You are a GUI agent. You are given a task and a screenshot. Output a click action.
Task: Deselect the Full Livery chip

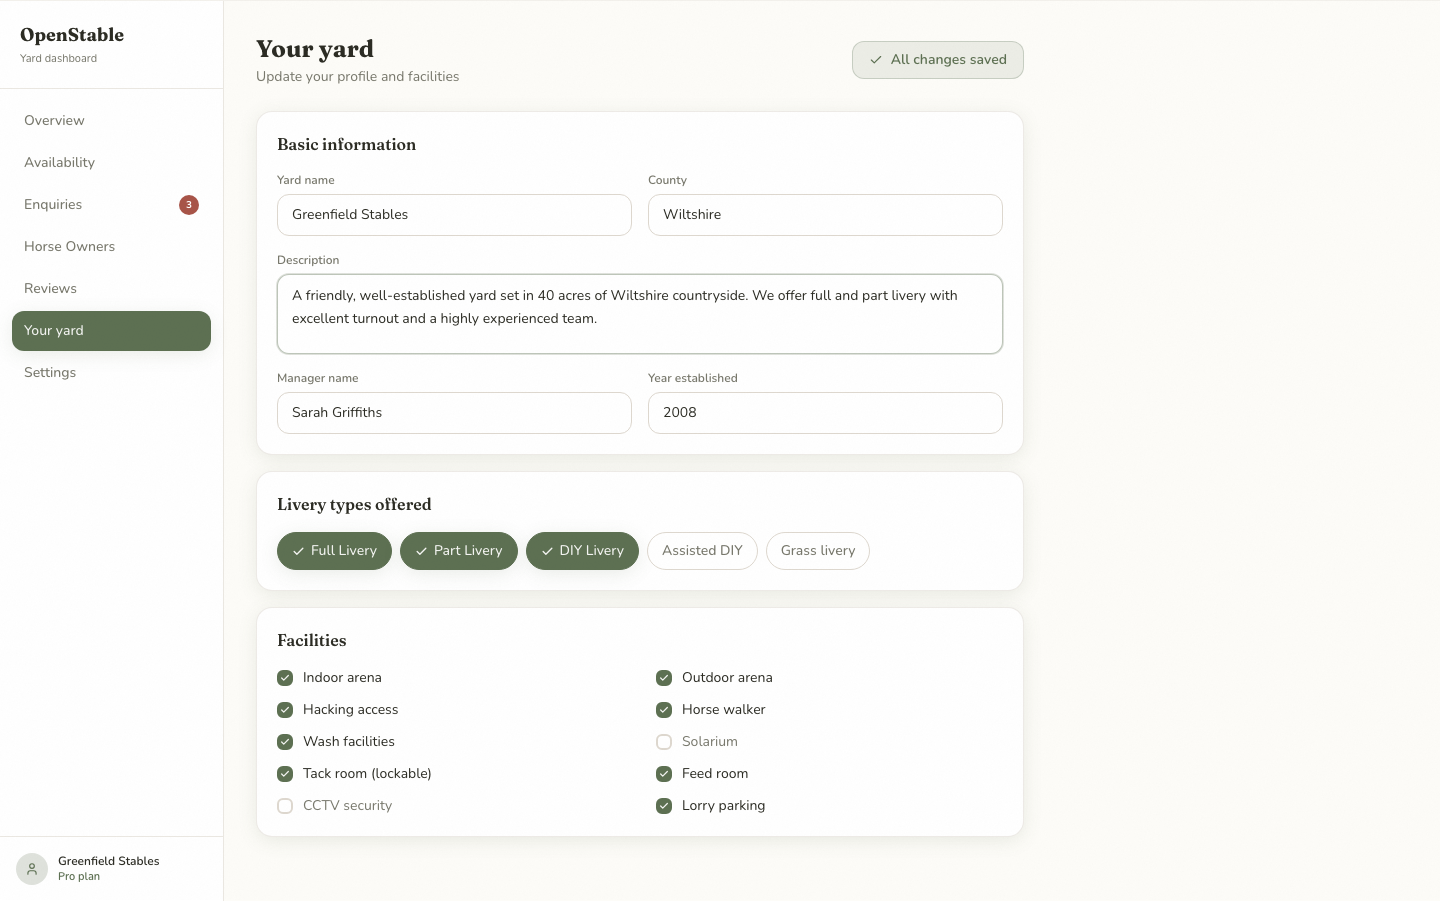tap(334, 551)
